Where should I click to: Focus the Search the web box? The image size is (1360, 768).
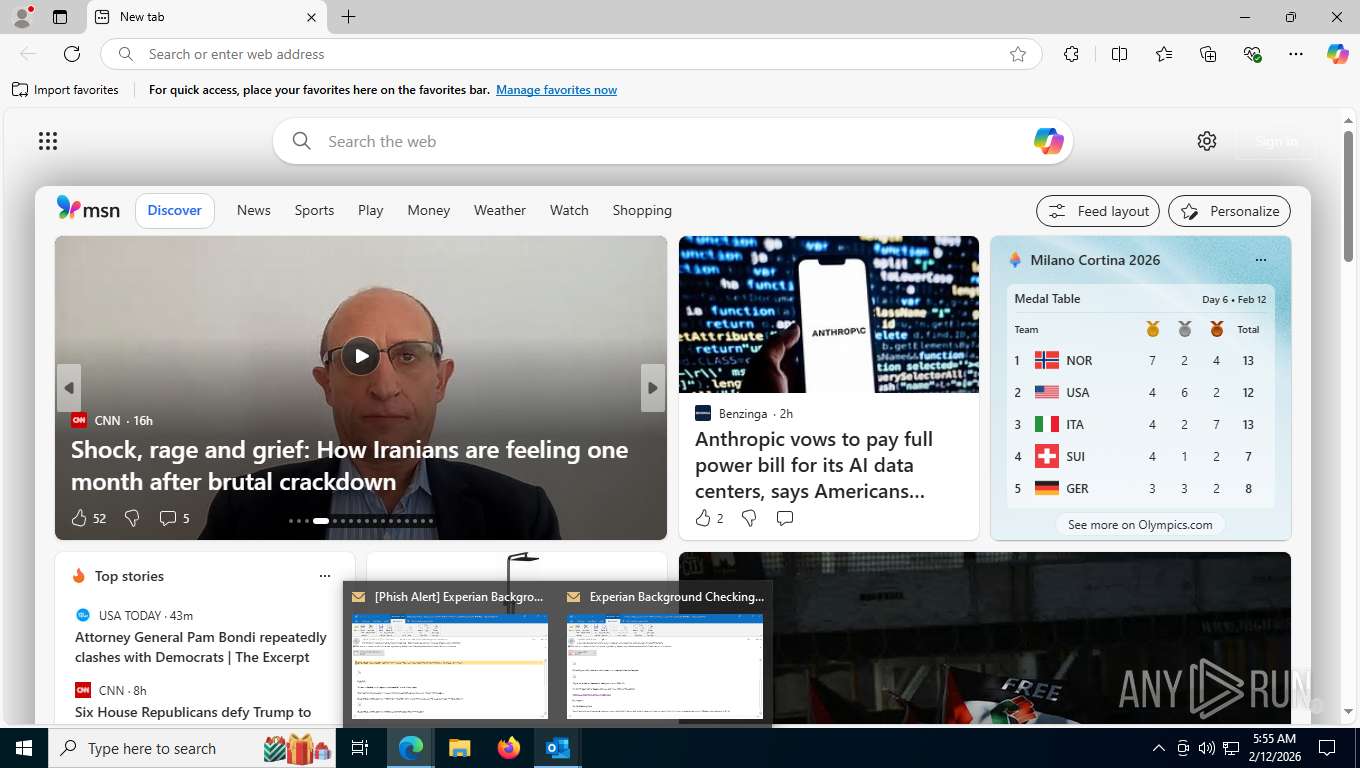tap(672, 141)
